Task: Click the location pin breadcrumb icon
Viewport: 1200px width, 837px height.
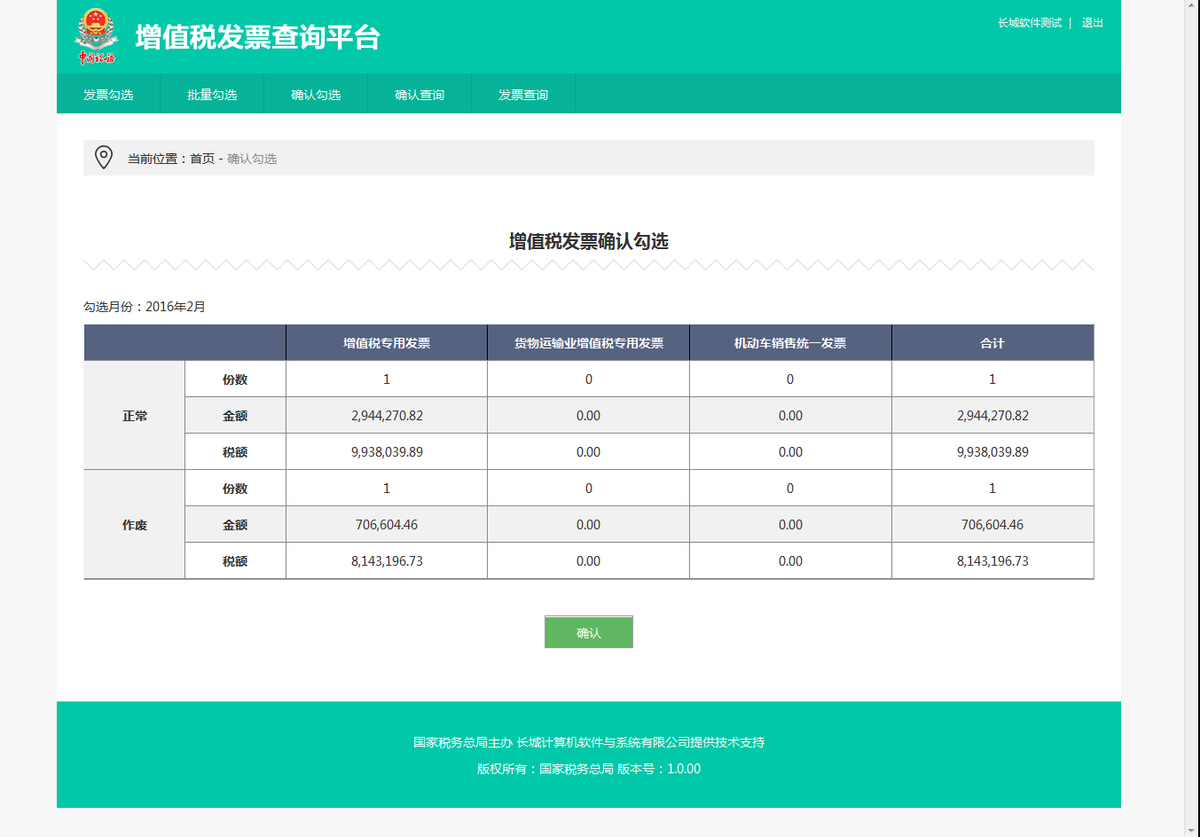Action: [103, 157]
